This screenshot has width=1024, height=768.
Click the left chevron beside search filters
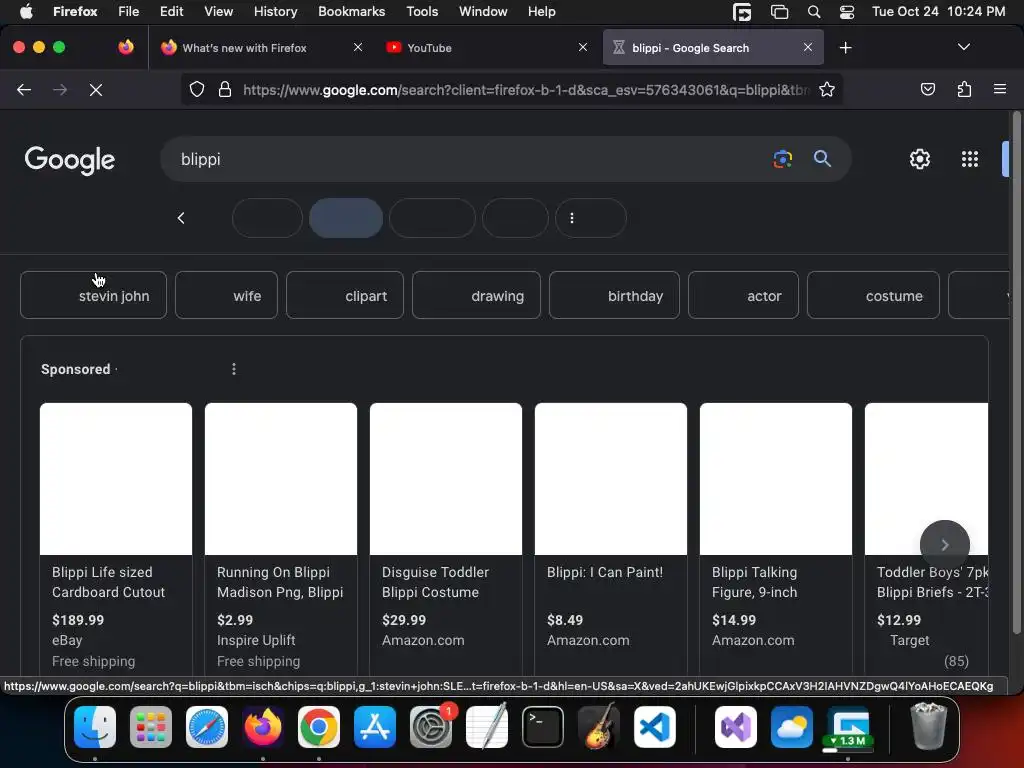pos(181,218)
